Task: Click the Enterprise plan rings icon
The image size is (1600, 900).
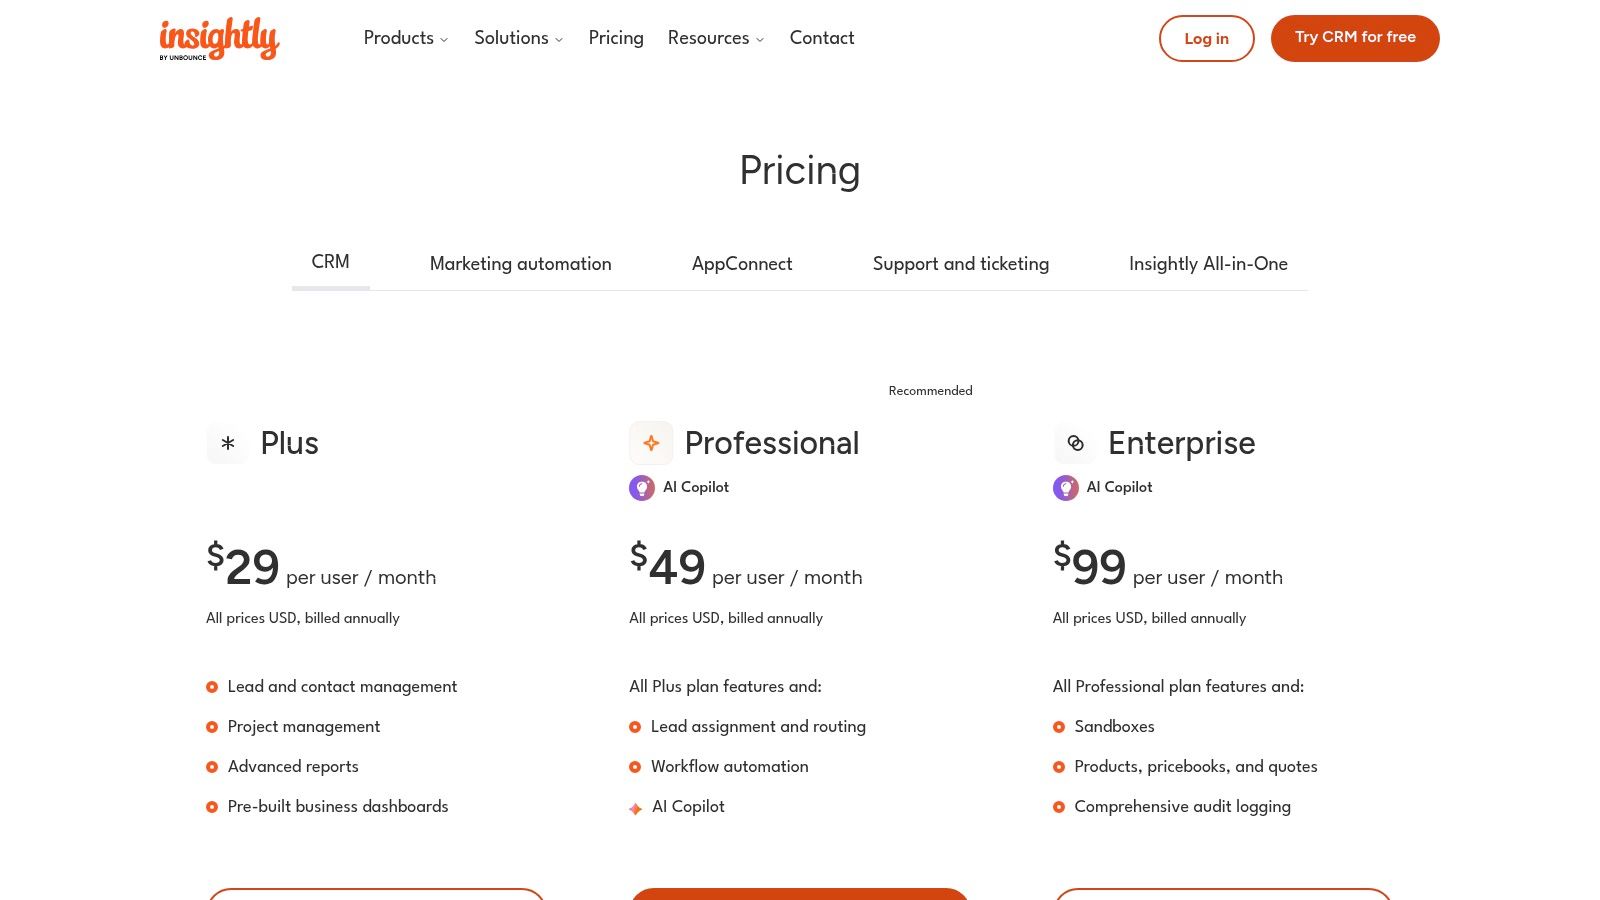Action: click(1075, 443)
